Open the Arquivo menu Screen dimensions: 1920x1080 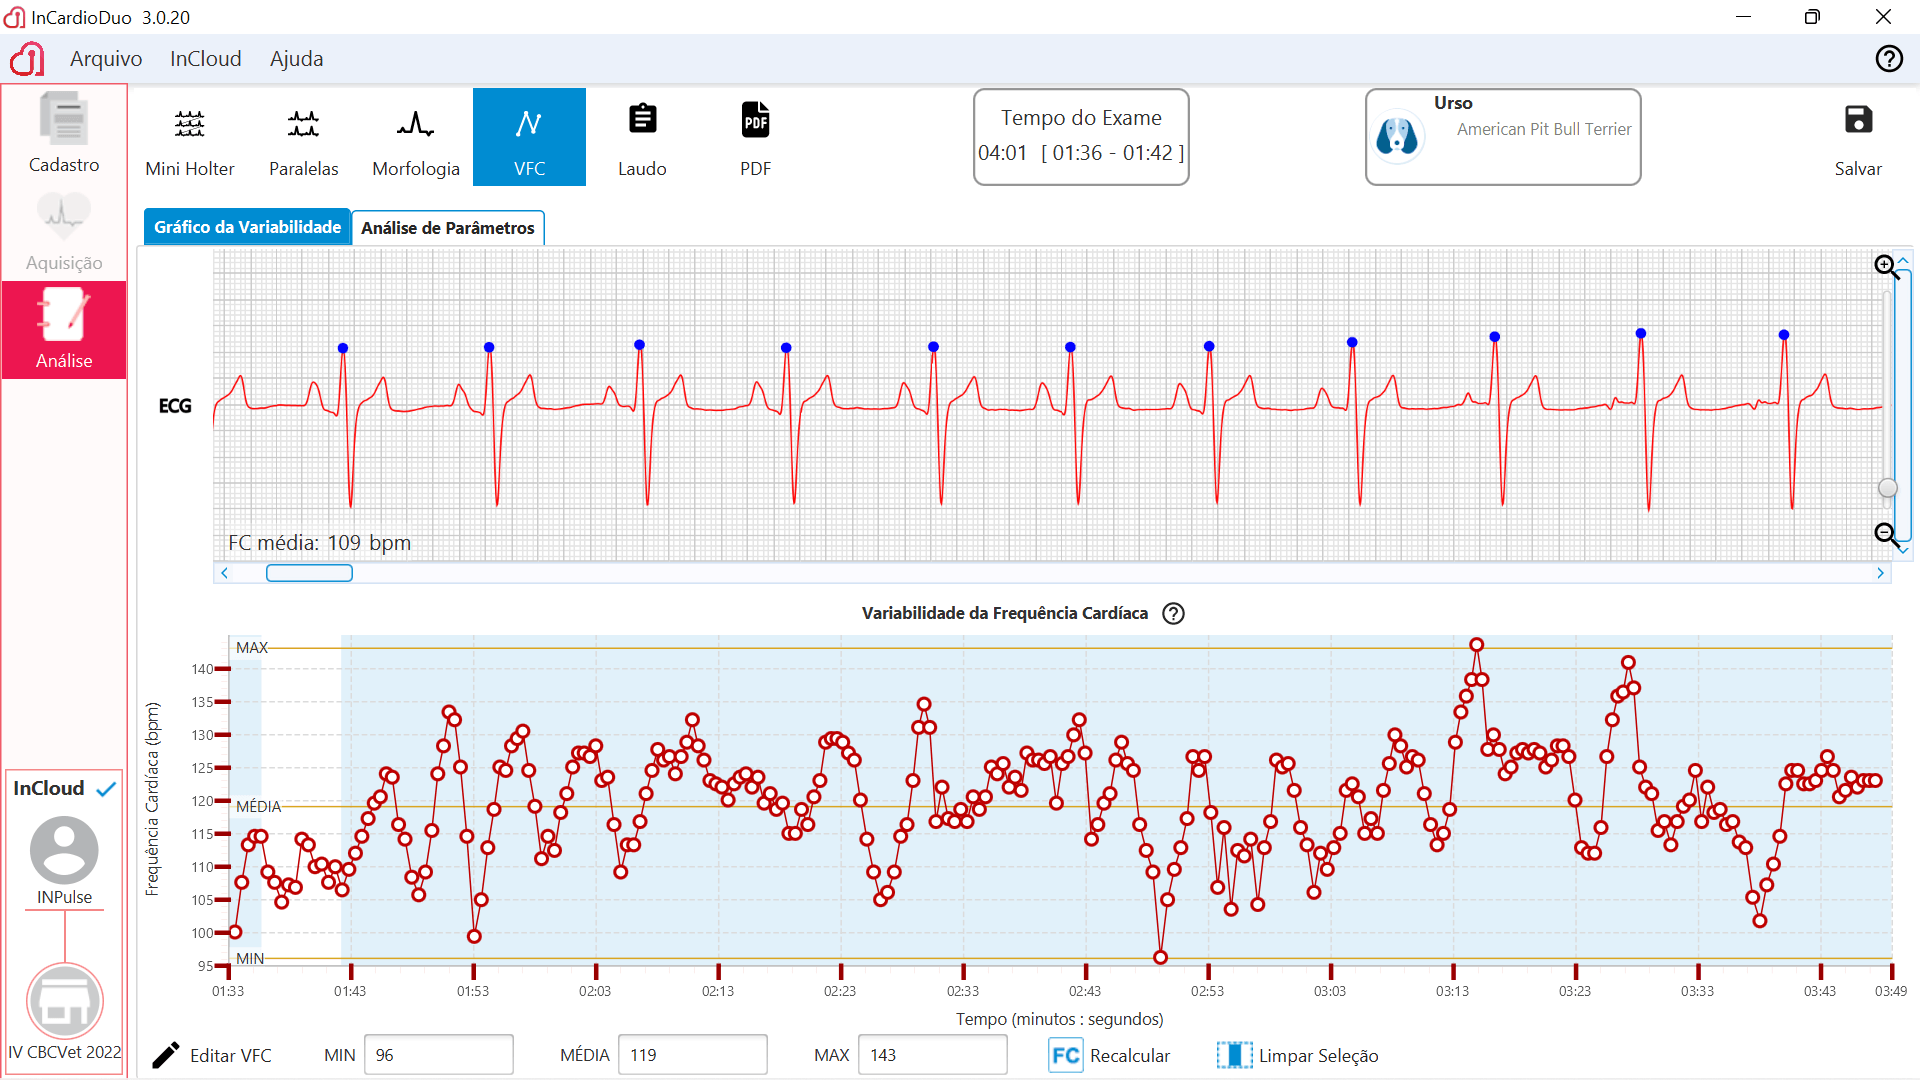tap(106, 59)
